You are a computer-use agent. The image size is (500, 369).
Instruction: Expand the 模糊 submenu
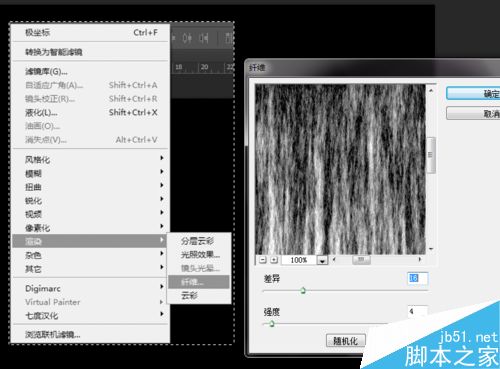91,173
